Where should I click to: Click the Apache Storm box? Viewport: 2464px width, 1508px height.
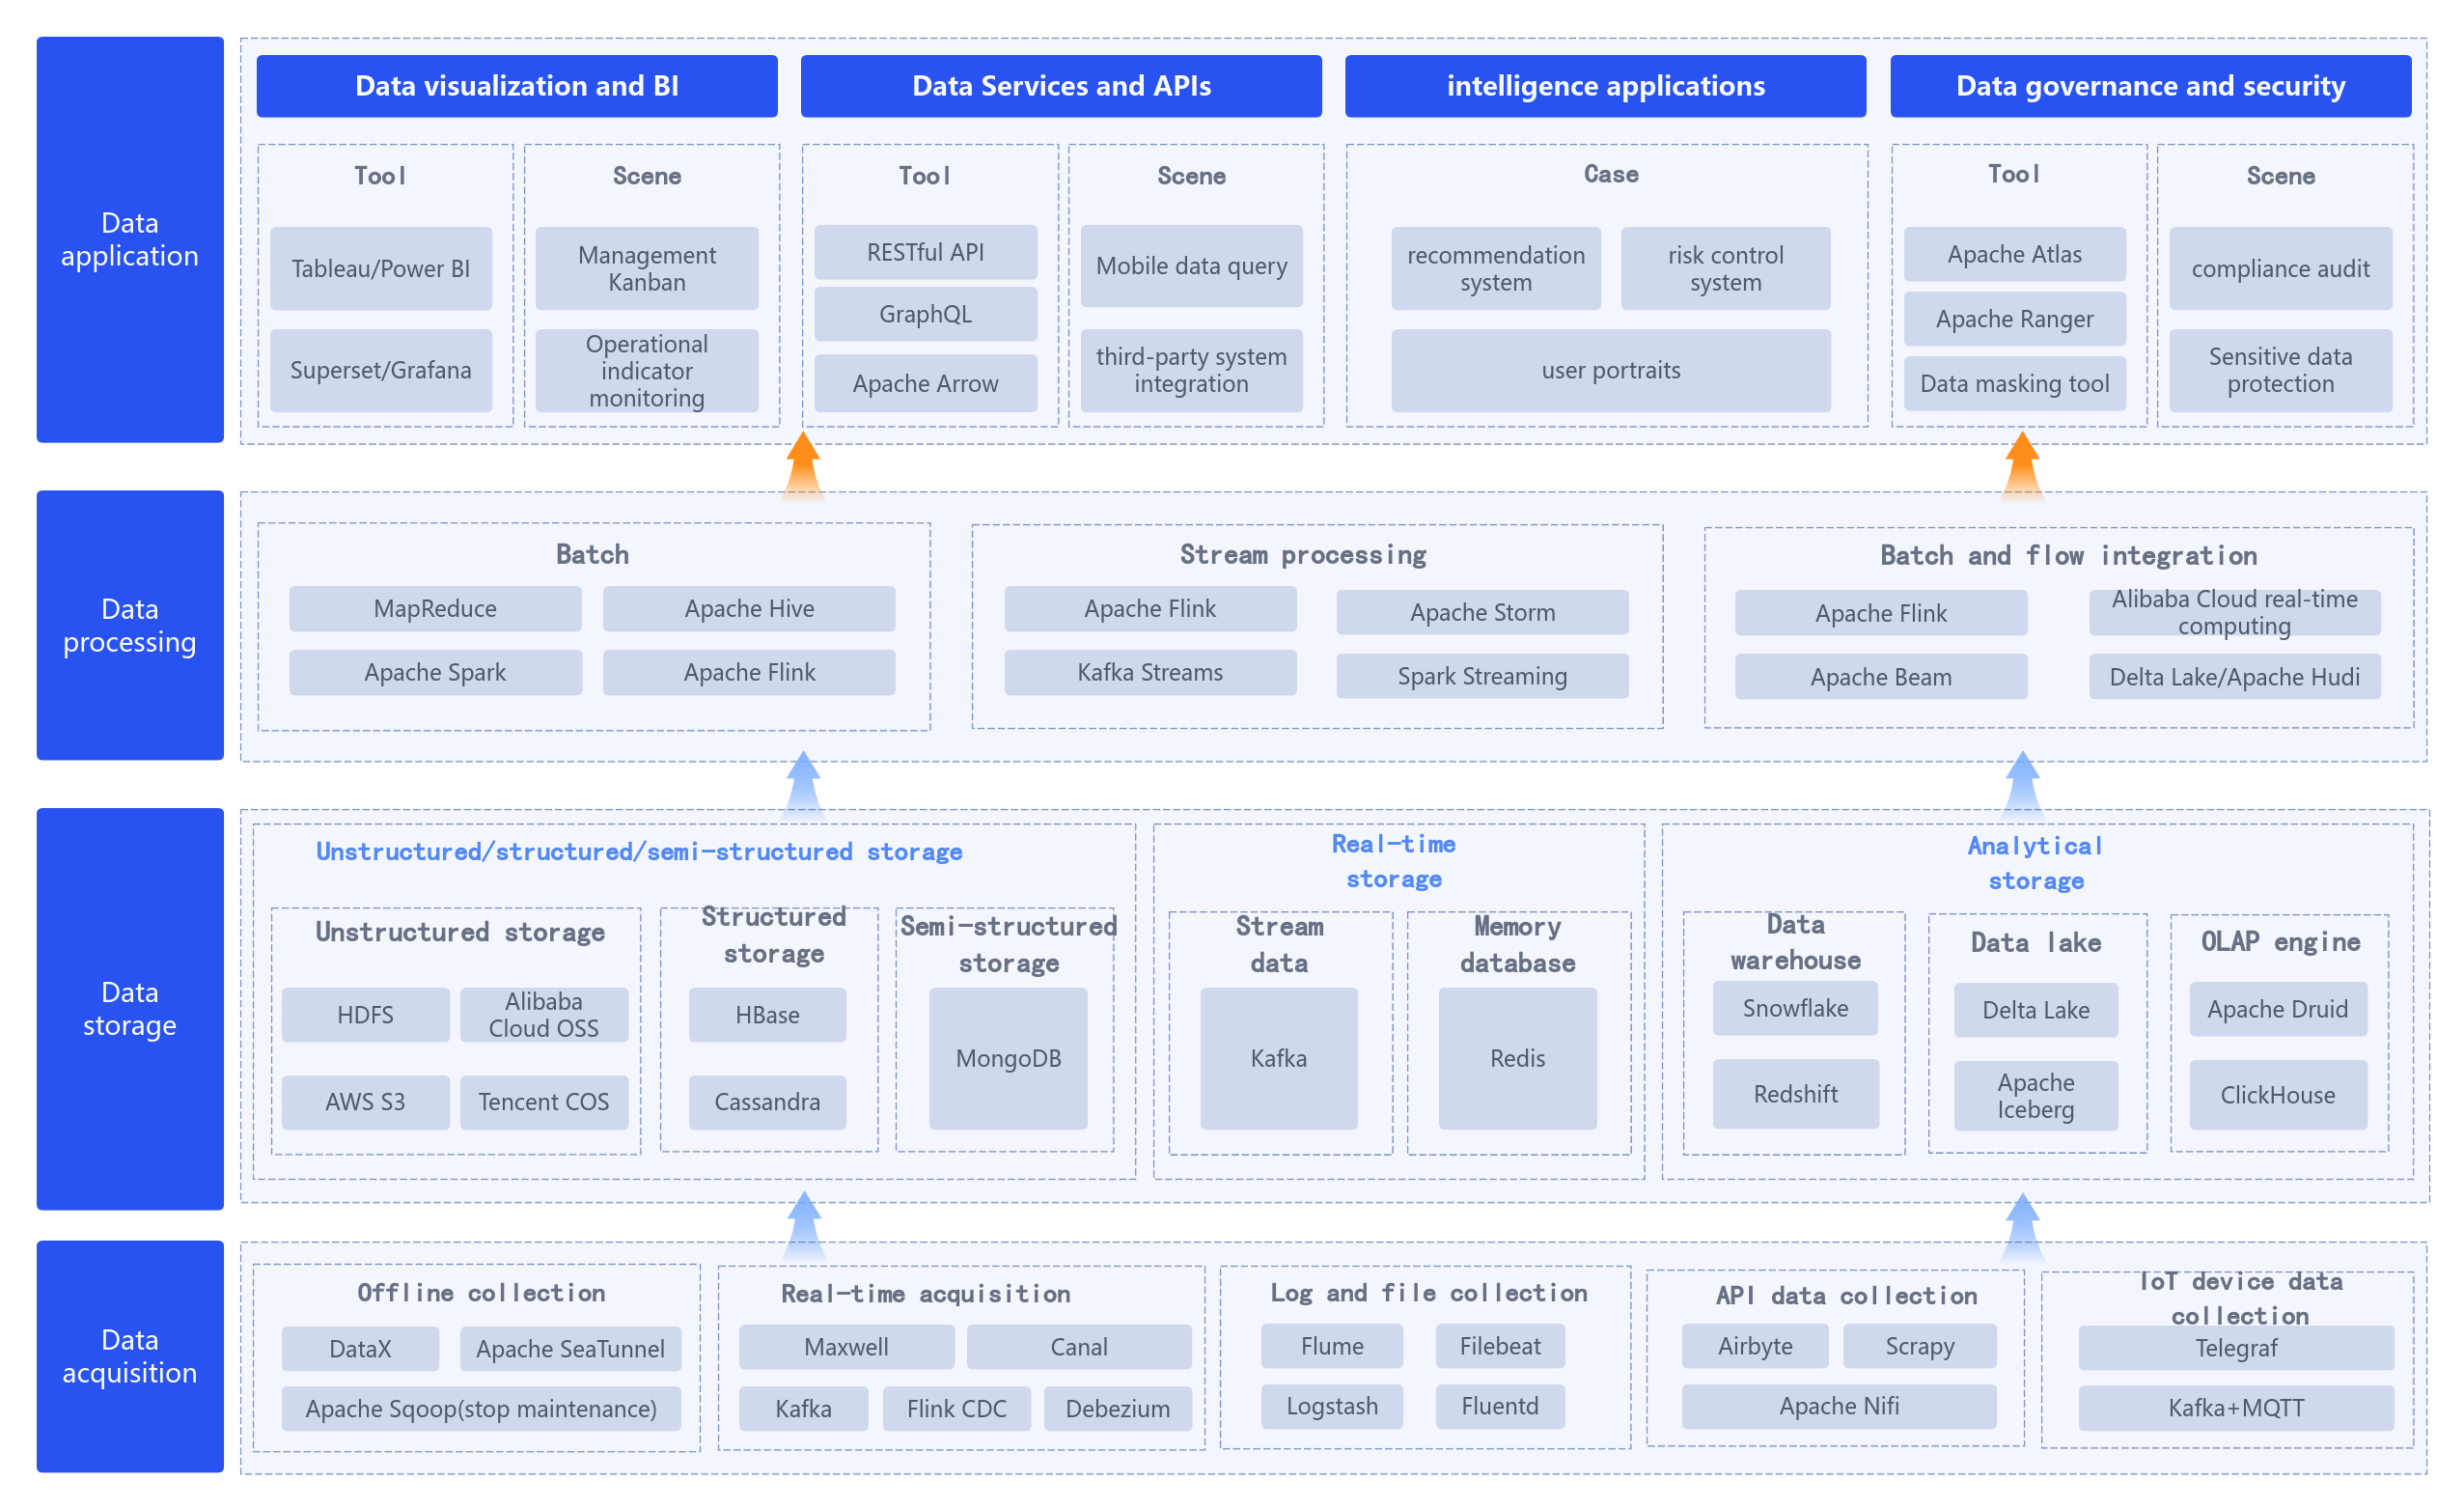1482,612
